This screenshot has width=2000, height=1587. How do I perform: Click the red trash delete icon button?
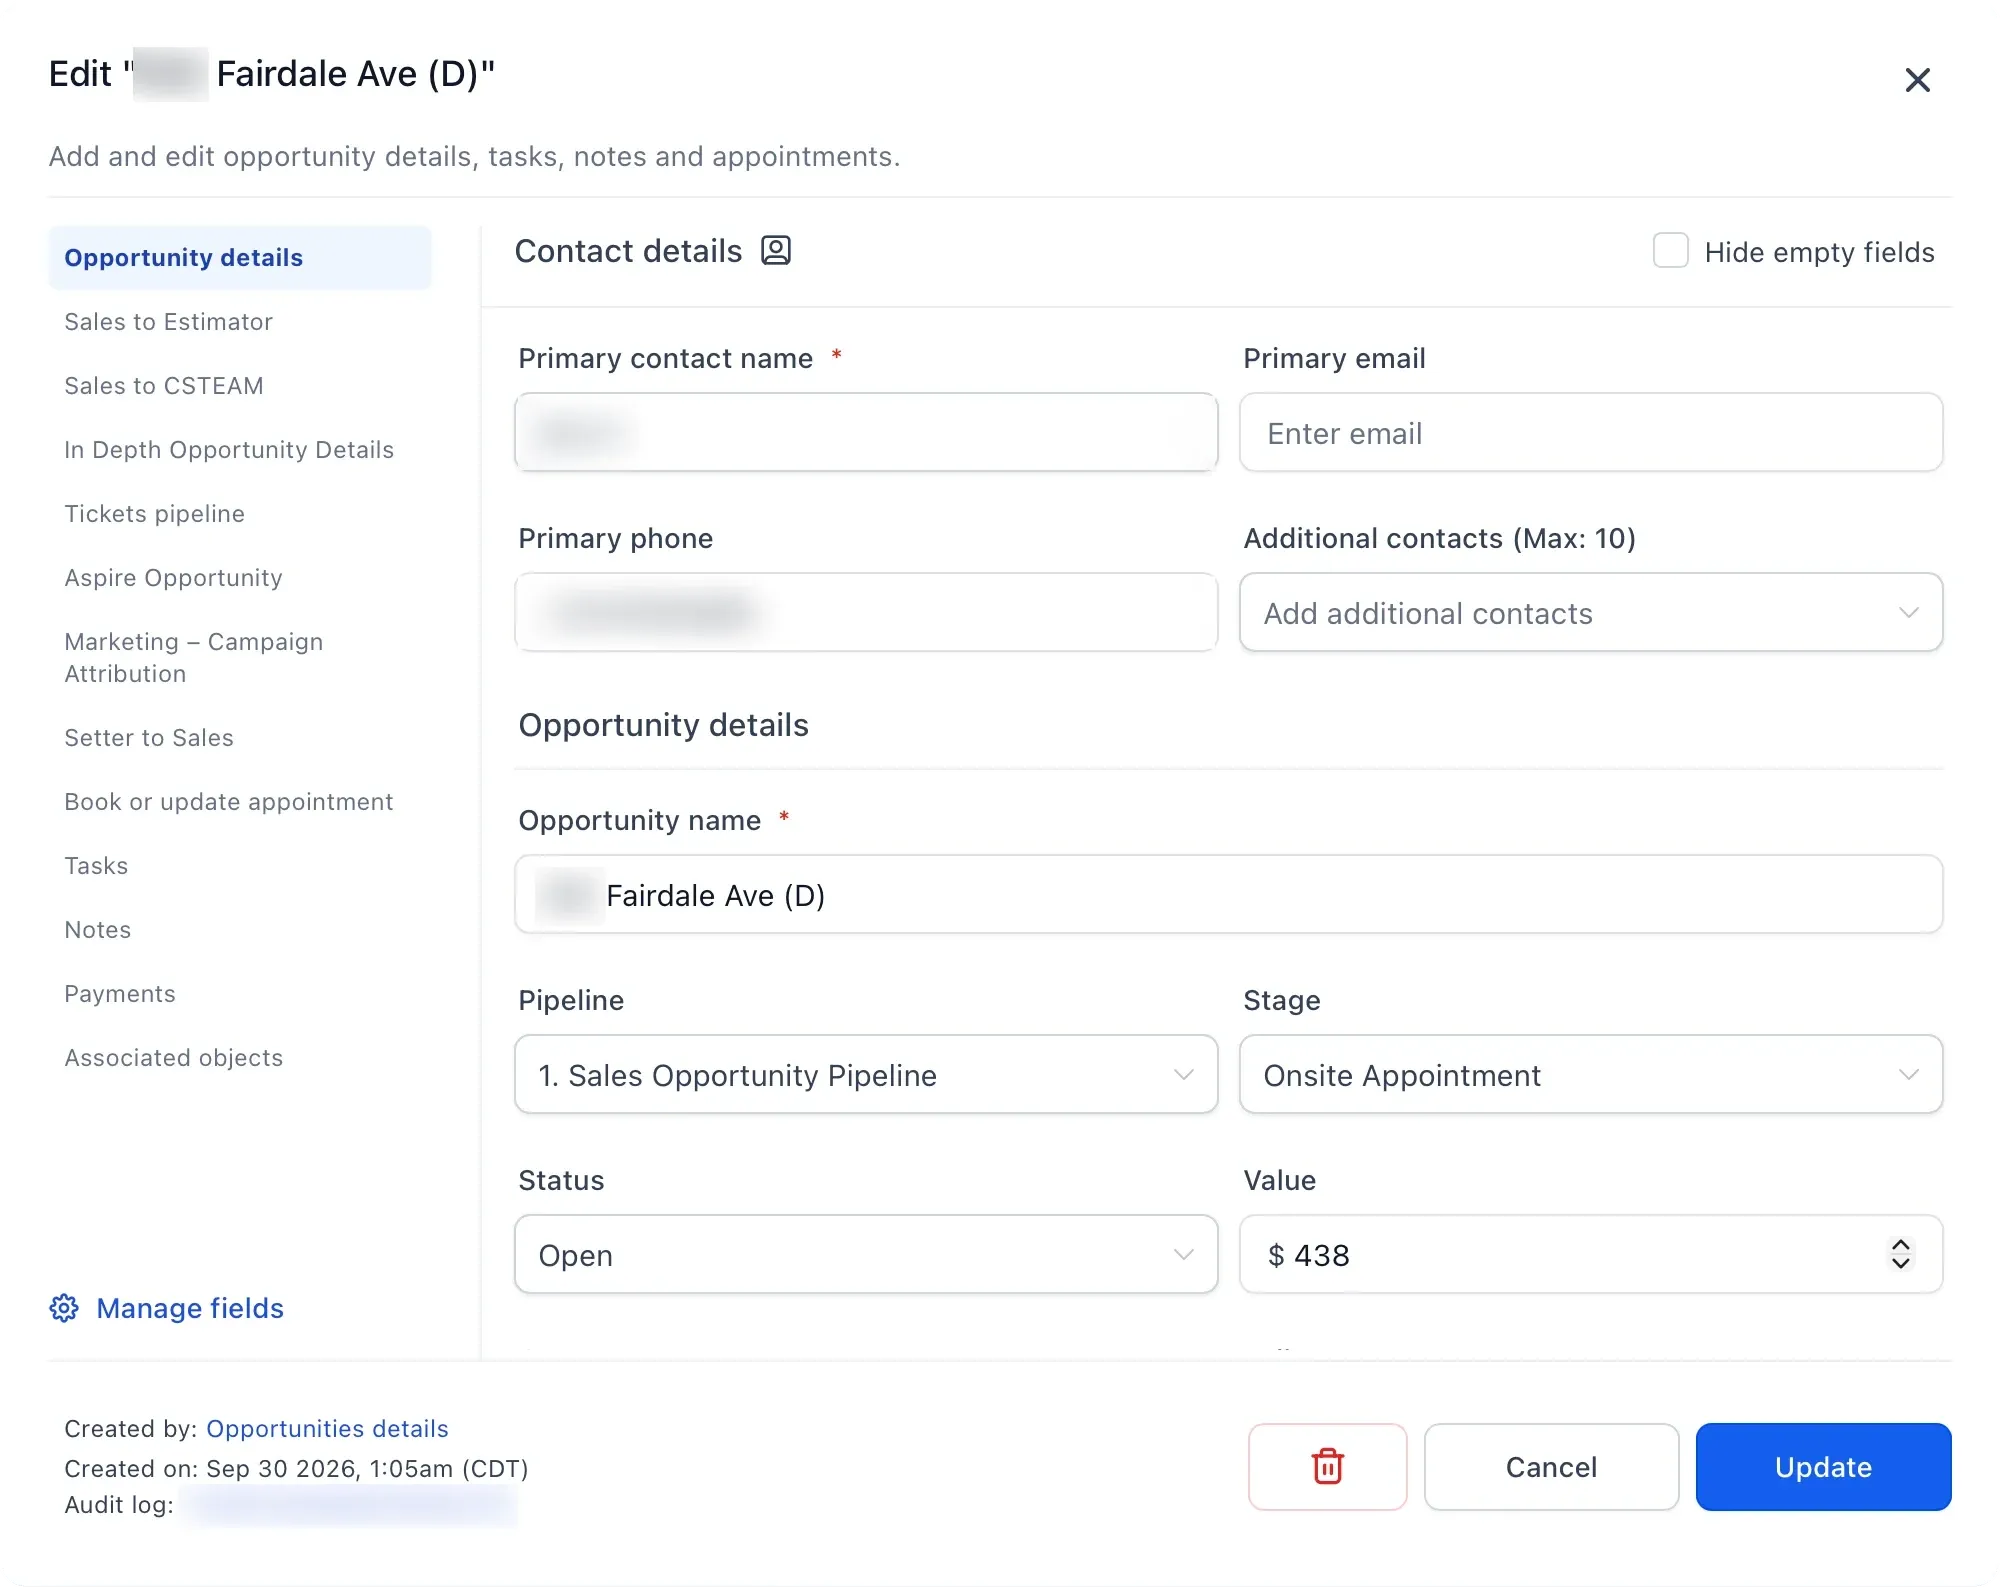pyautogui.click(x=1327, y=1466)
